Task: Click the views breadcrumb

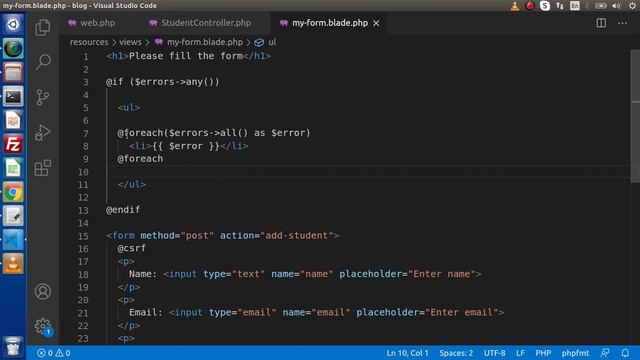Action: pyautogui.click(x=130, y=42)
